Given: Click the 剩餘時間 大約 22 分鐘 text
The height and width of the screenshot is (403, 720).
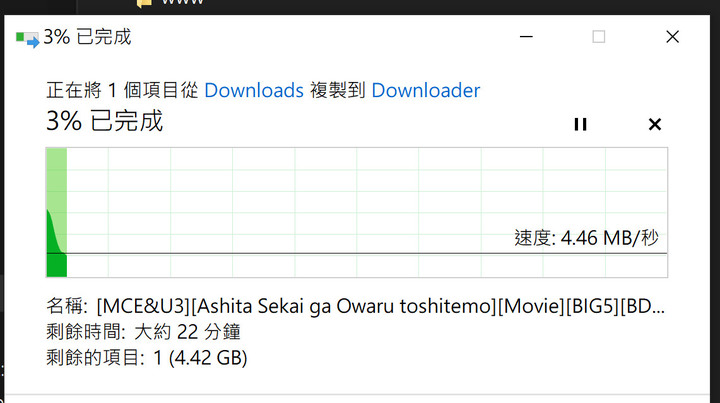Looking at the screenshot, I should pos(143,332).
